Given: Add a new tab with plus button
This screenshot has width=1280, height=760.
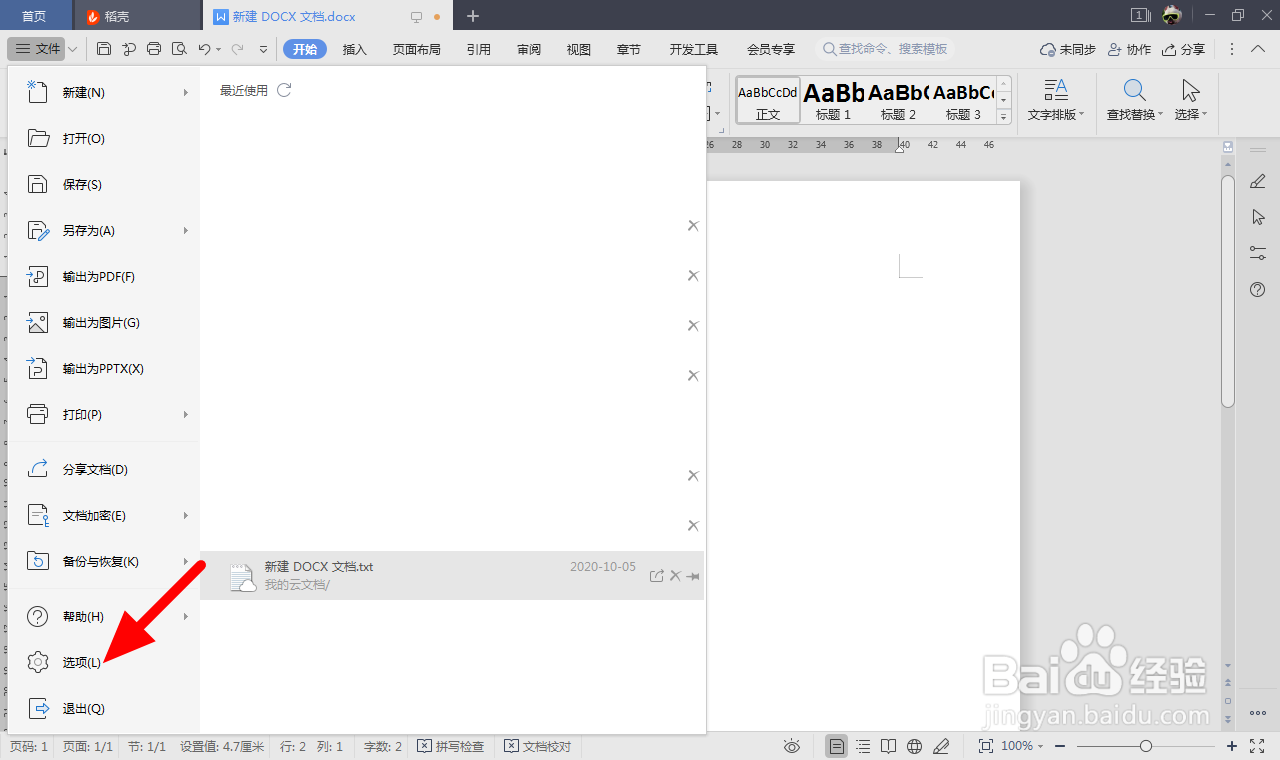Looking at the screenshot, I should pyautogui.click(x=473, y=16).
